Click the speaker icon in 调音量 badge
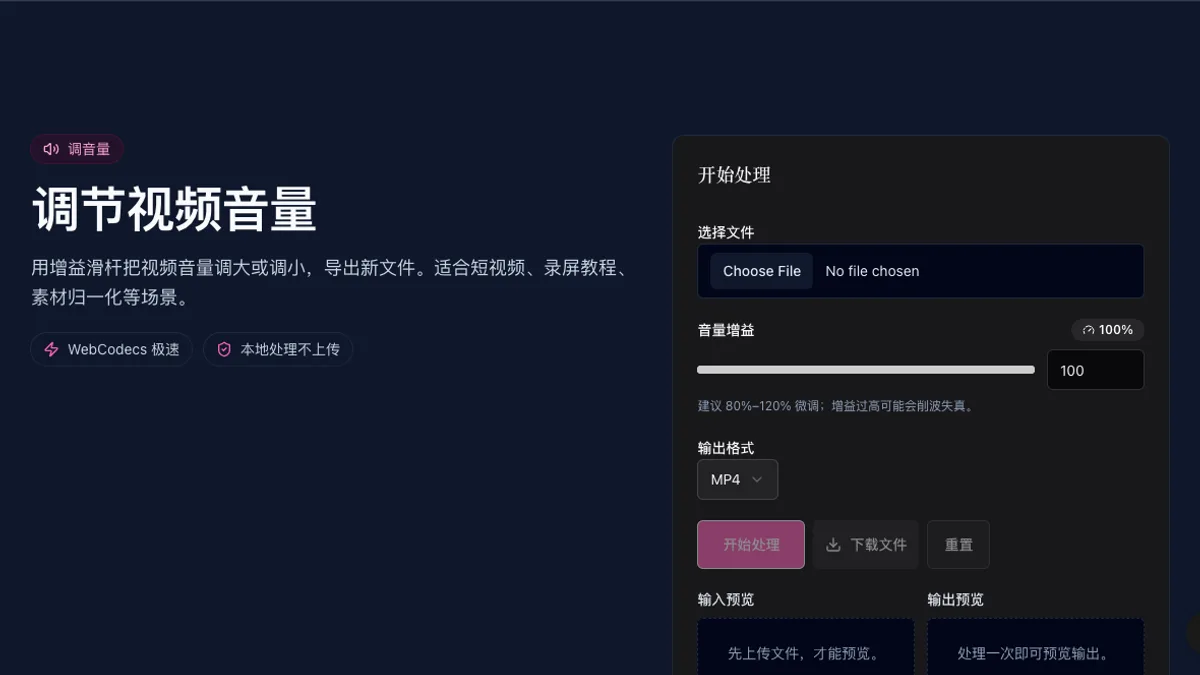Screen dimensions: 1200x675 point(51,149)
